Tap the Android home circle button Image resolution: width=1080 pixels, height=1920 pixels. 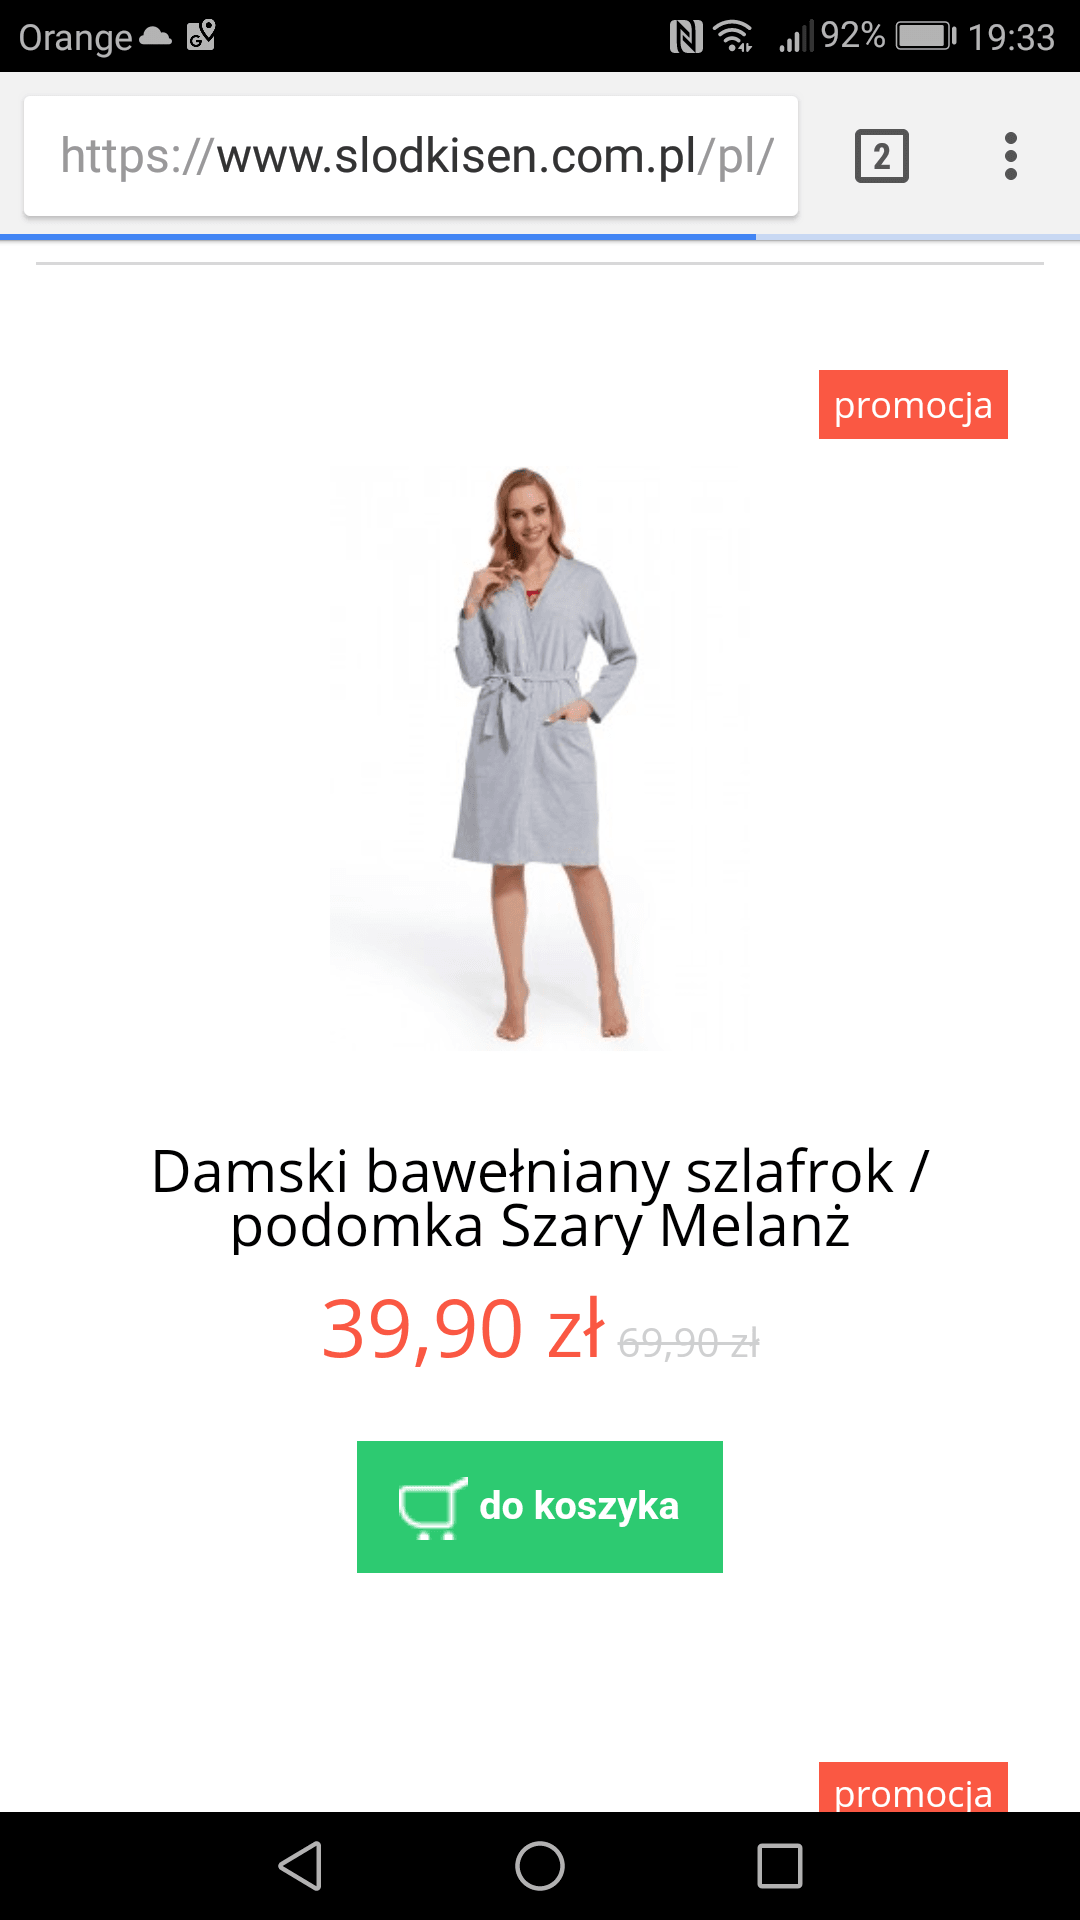pos(540,1866)
